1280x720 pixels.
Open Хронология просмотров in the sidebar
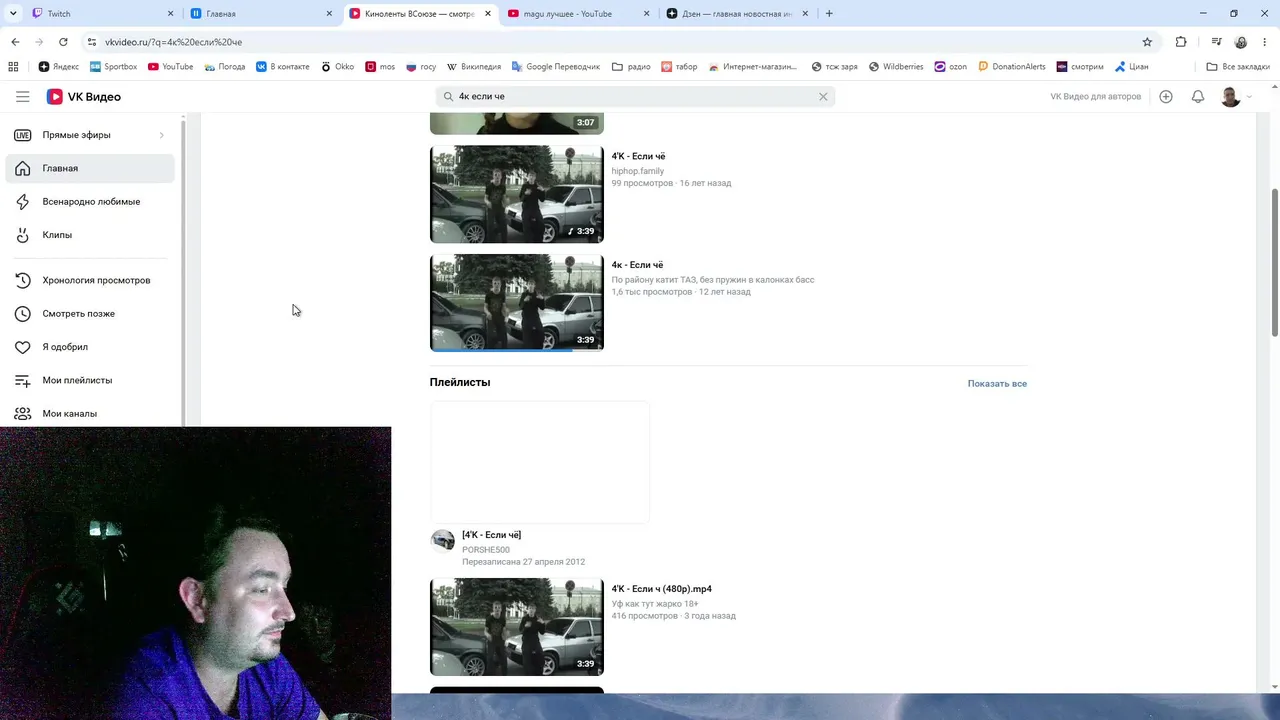tap(90, 280)
